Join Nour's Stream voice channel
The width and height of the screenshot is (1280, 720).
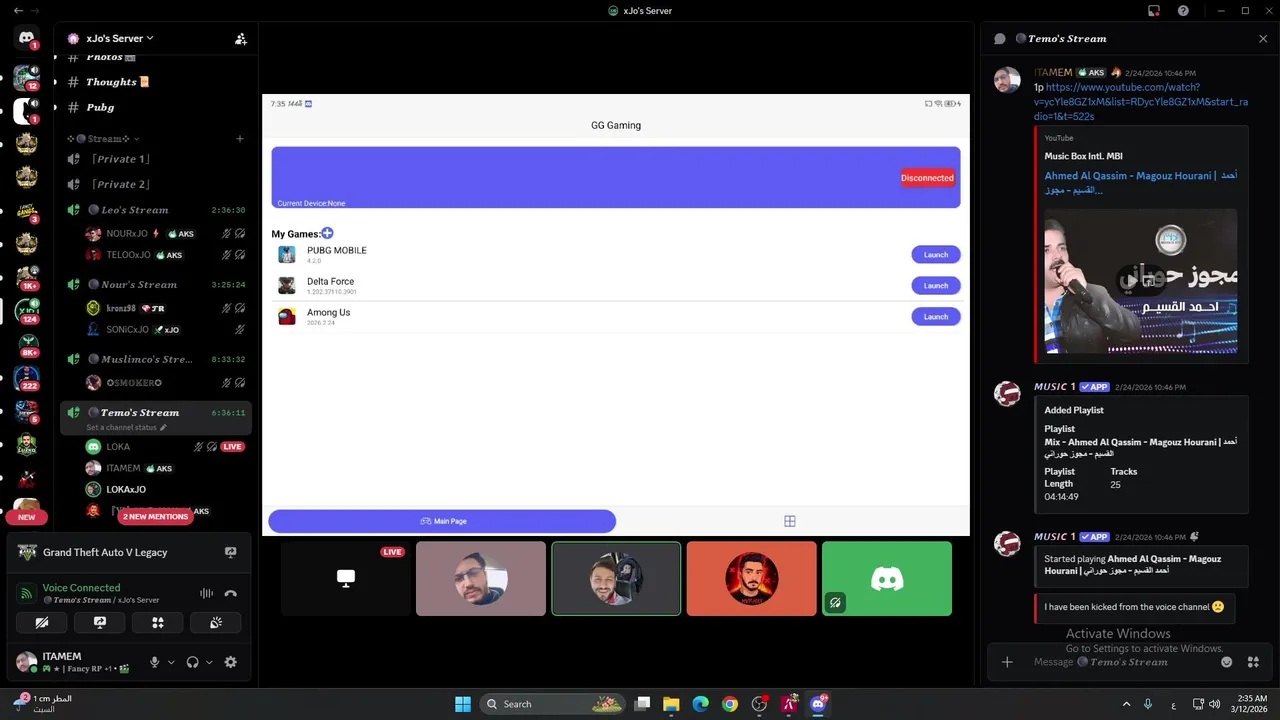point(155,284)
